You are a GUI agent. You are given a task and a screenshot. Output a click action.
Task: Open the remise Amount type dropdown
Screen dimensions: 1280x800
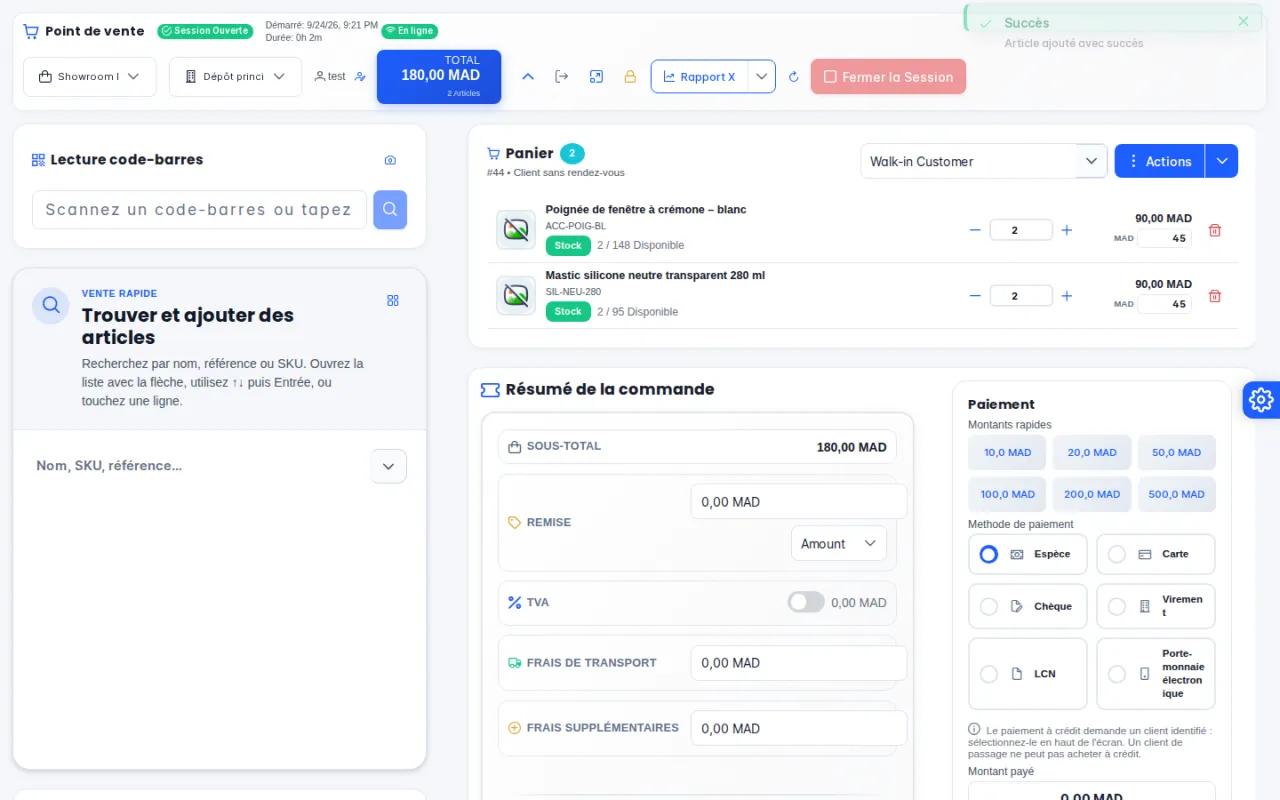pos(839,543)
